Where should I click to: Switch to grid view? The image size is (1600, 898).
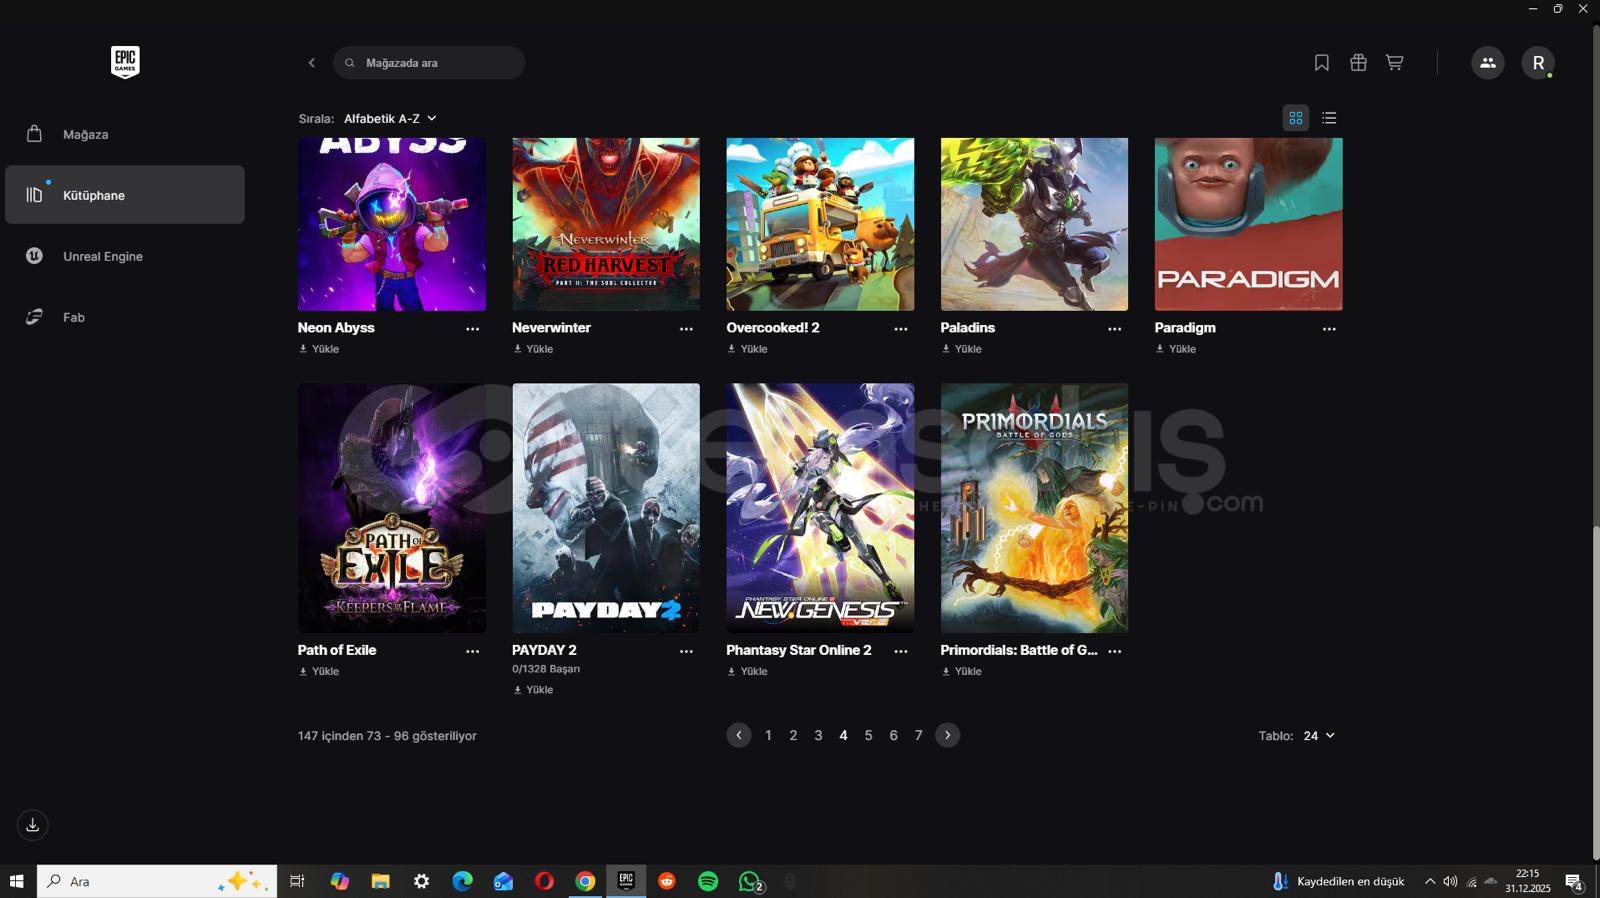click(x=1295, y=118)
